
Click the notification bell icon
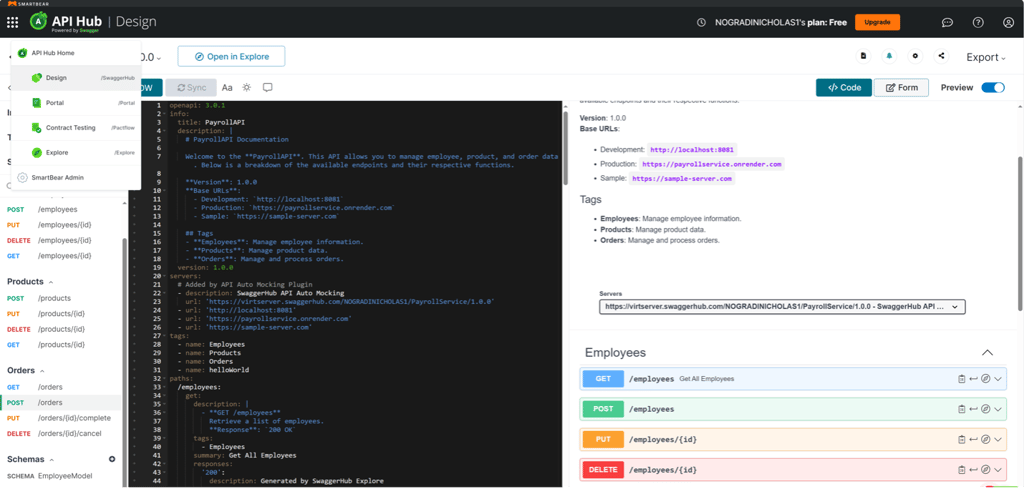(889, 56)
